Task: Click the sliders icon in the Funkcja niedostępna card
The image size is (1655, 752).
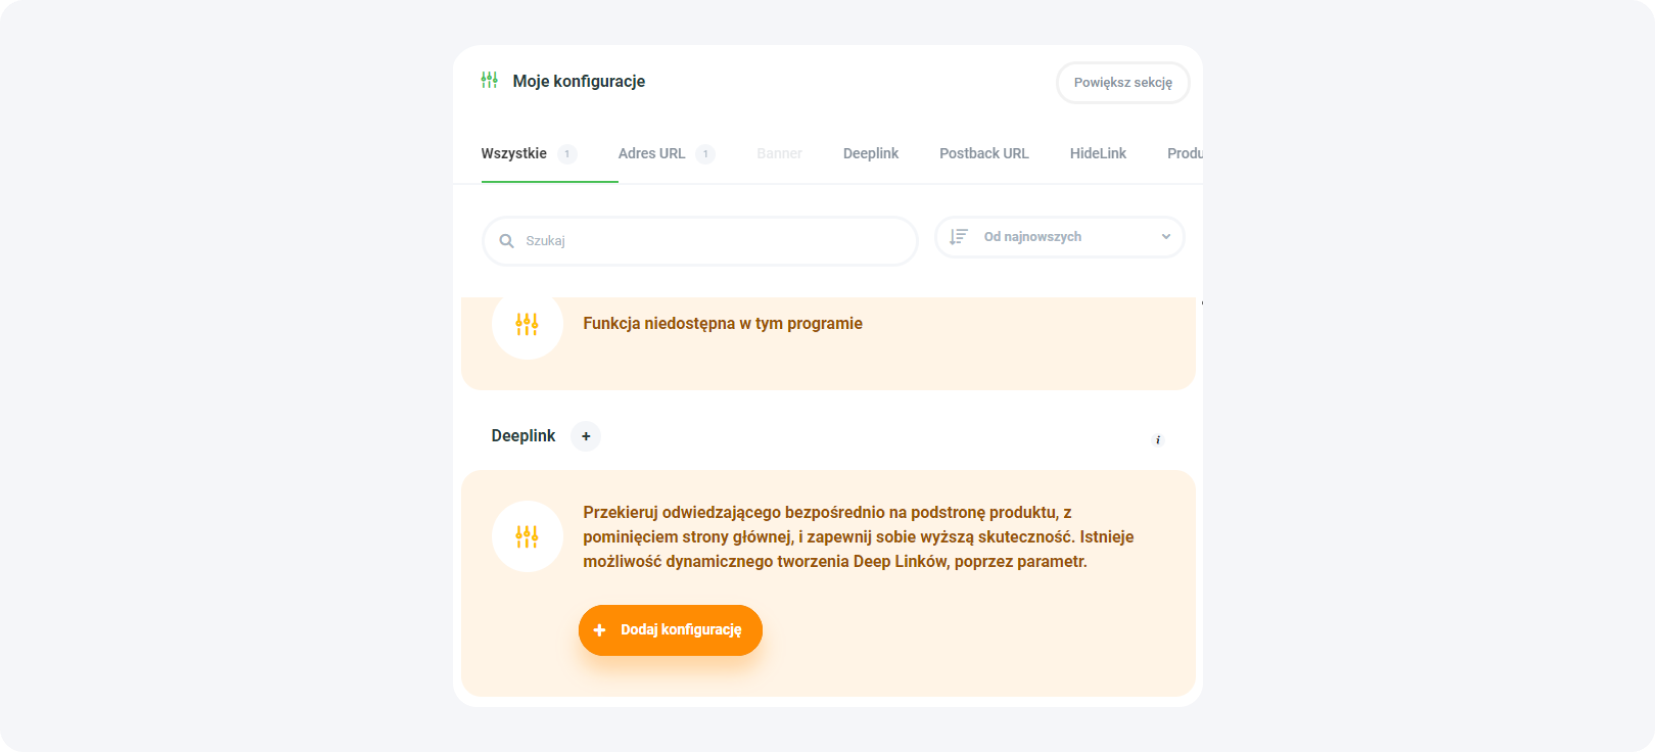Action: tap(527, 324)
